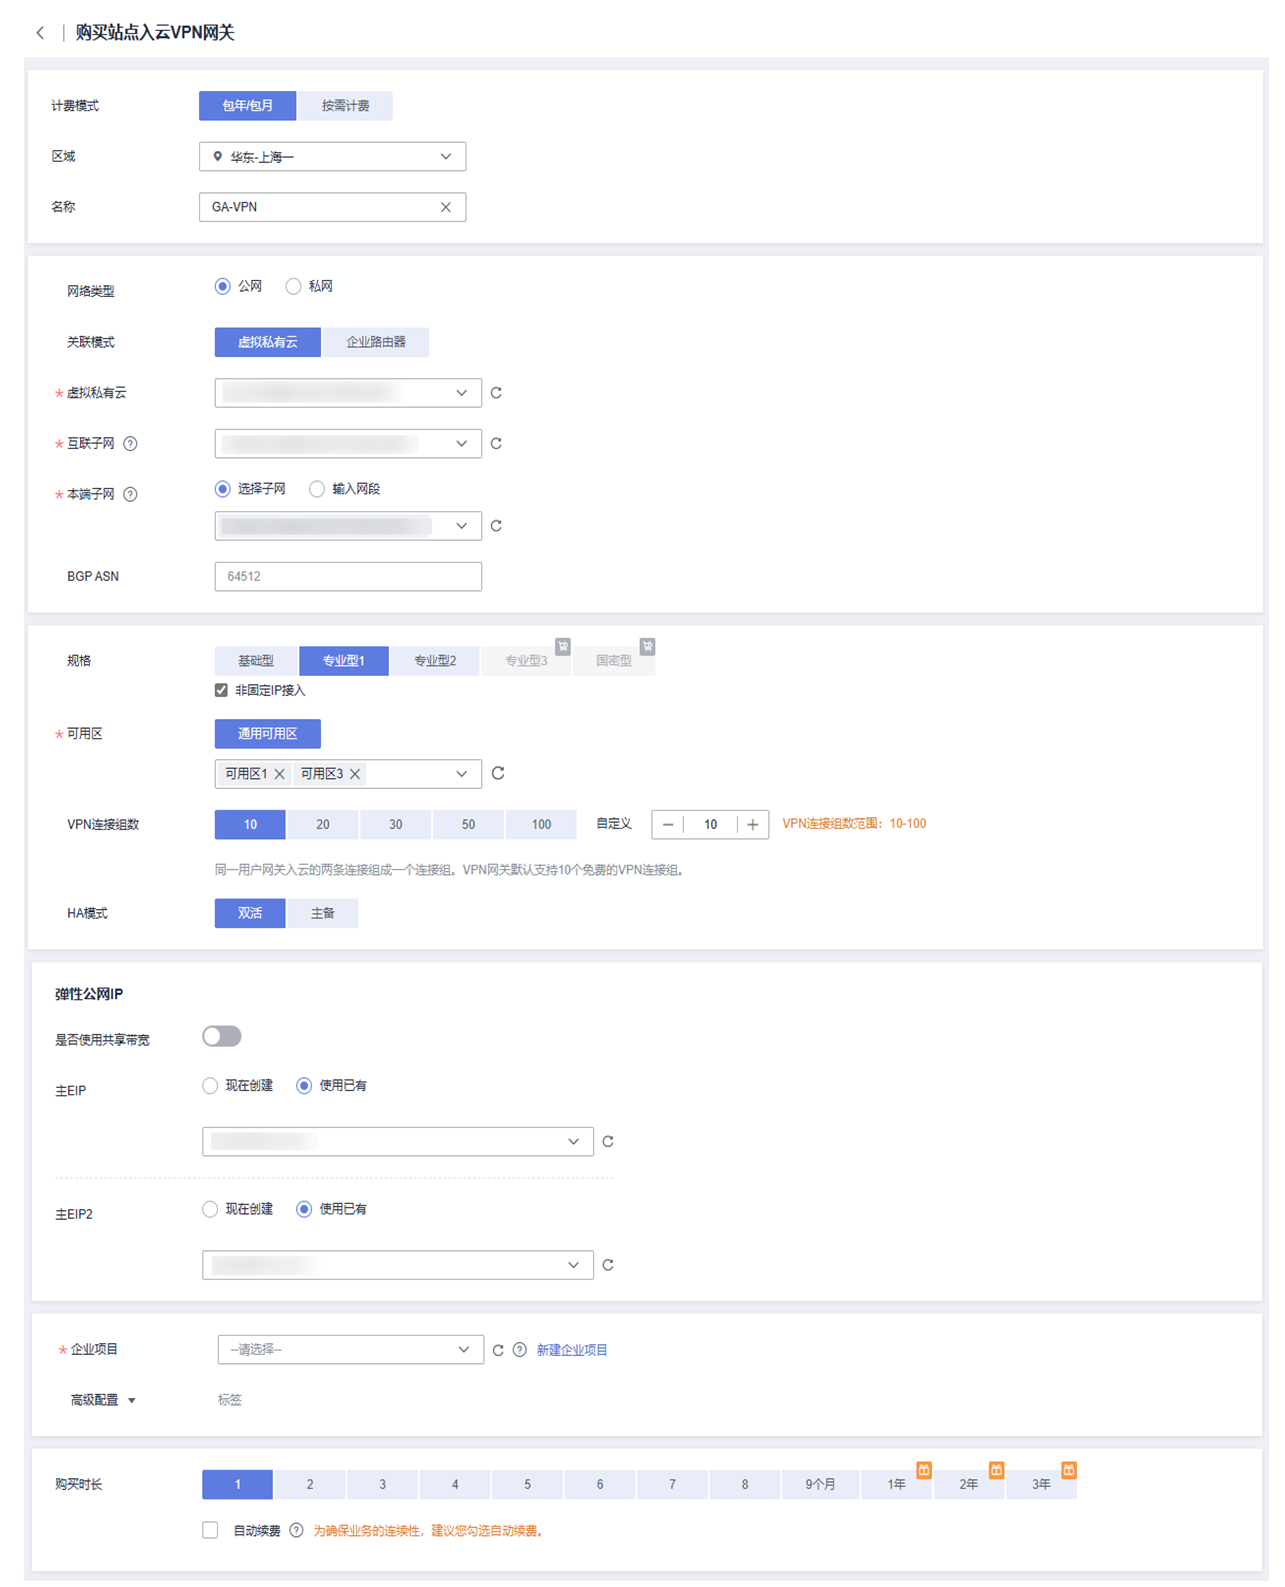Refresh the 主EIP dropdown list
The image size is (1285, 1587).
tap(608, 1141)
